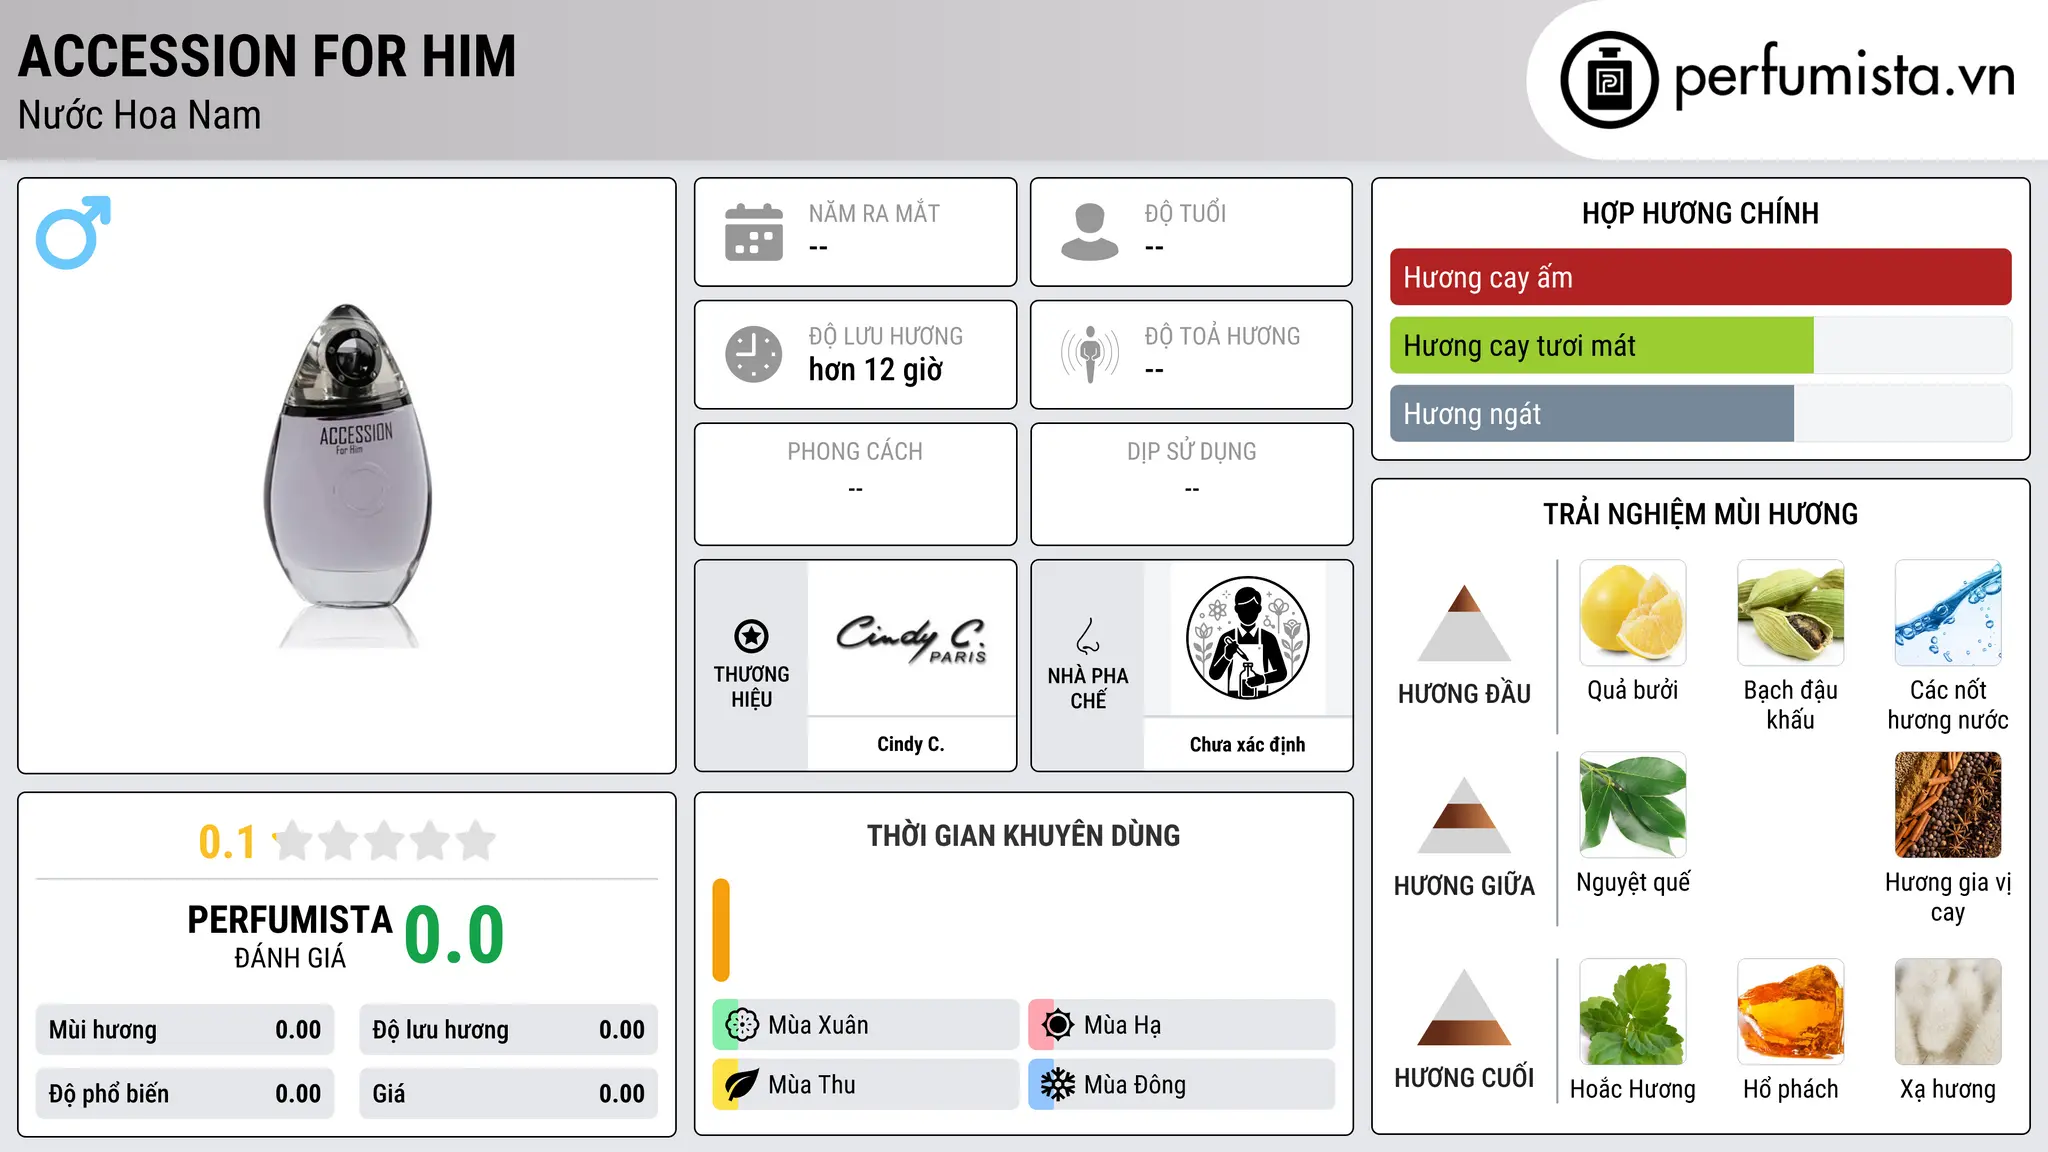The width and height of the screenshot is (2048, 1152).
Task: Click the nose icon above Nhà pha chế
Action: pos(1088,636)
